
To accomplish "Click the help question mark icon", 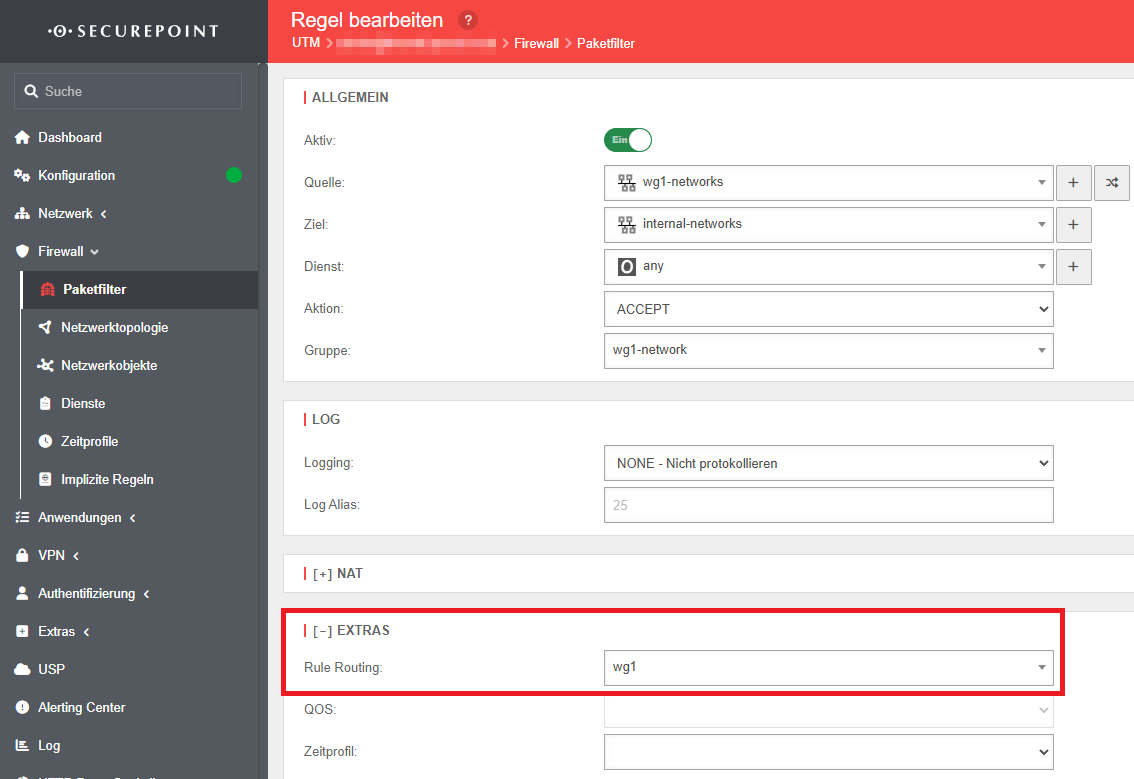I will (467, 20).
